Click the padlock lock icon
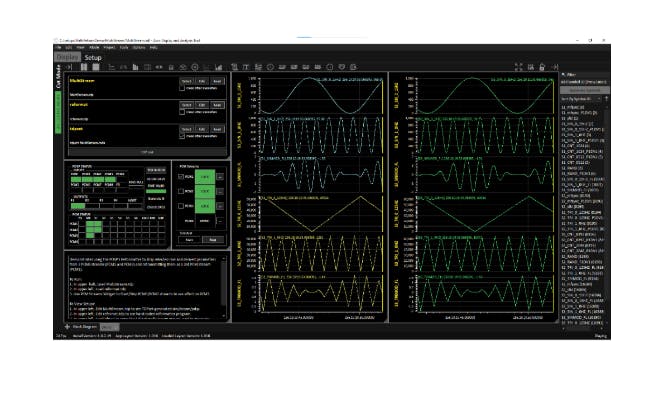The image size is (664, 403). pyautogui.click(x=542, y=67)
